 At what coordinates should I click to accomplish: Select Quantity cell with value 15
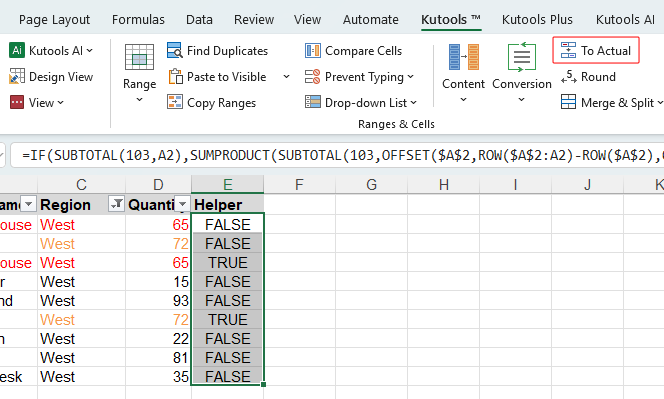(x=158, y=282)
